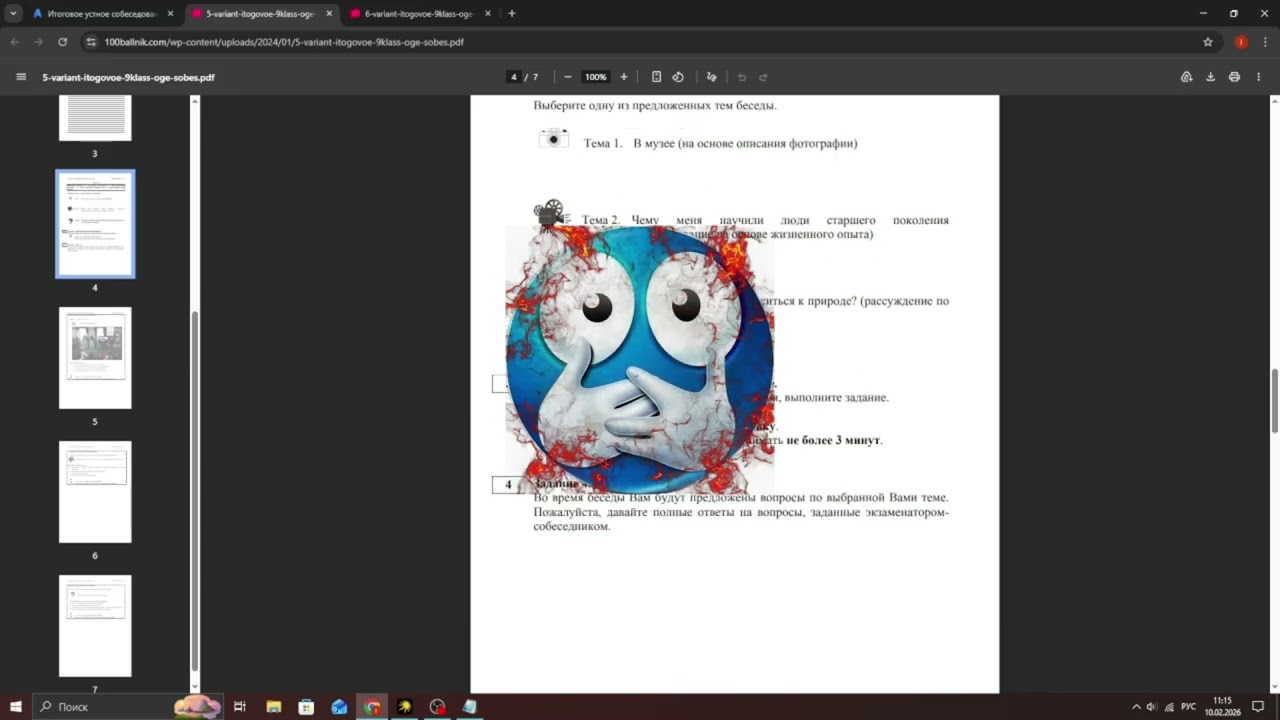Open page 3 thumbnail
The image size is (1280, 720).
(x=95, y=118)
